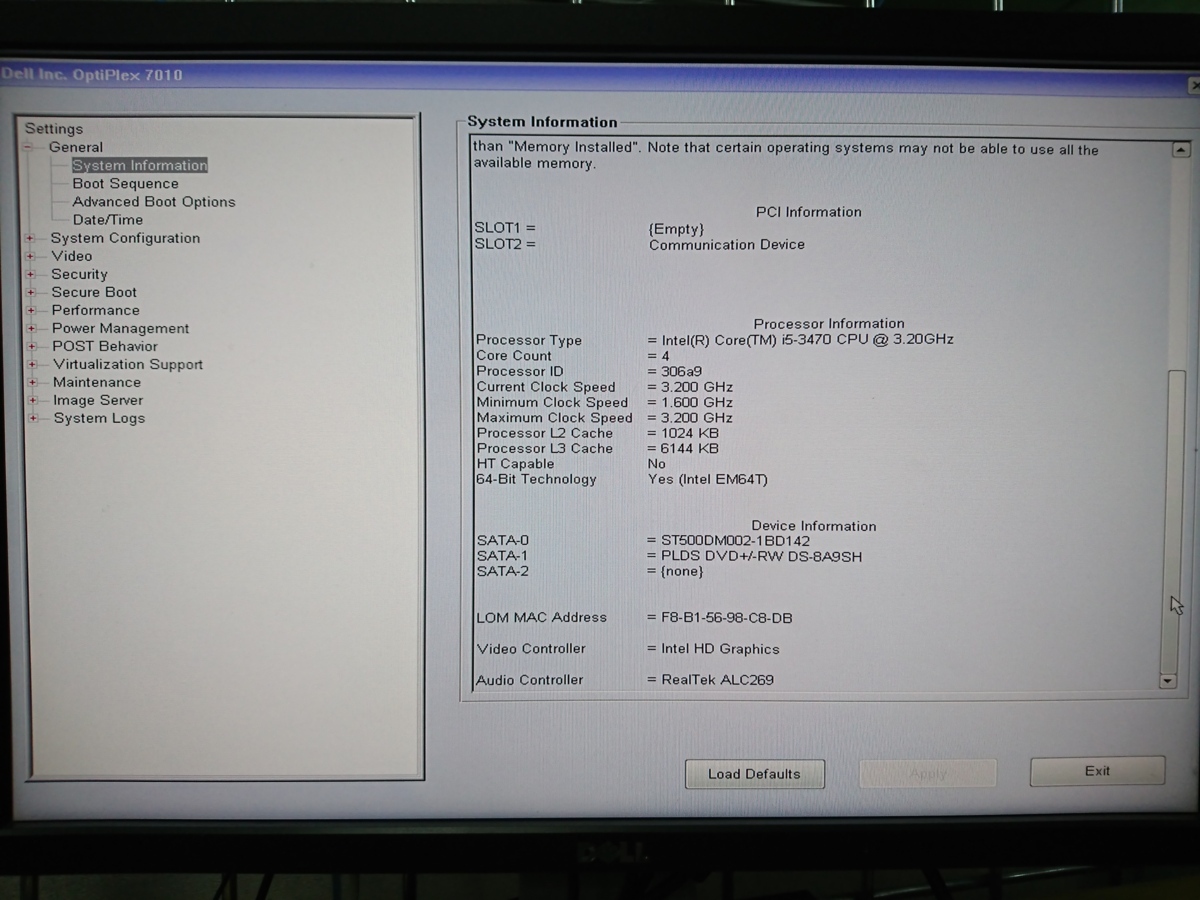Expand the Performance node

pos(32,310)
